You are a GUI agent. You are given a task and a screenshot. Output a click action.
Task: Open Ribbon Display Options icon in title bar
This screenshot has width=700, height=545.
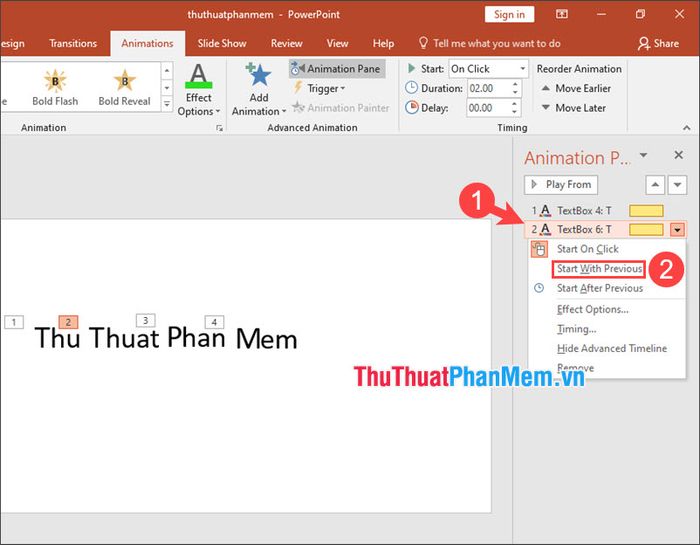click(x=562, y=14)
